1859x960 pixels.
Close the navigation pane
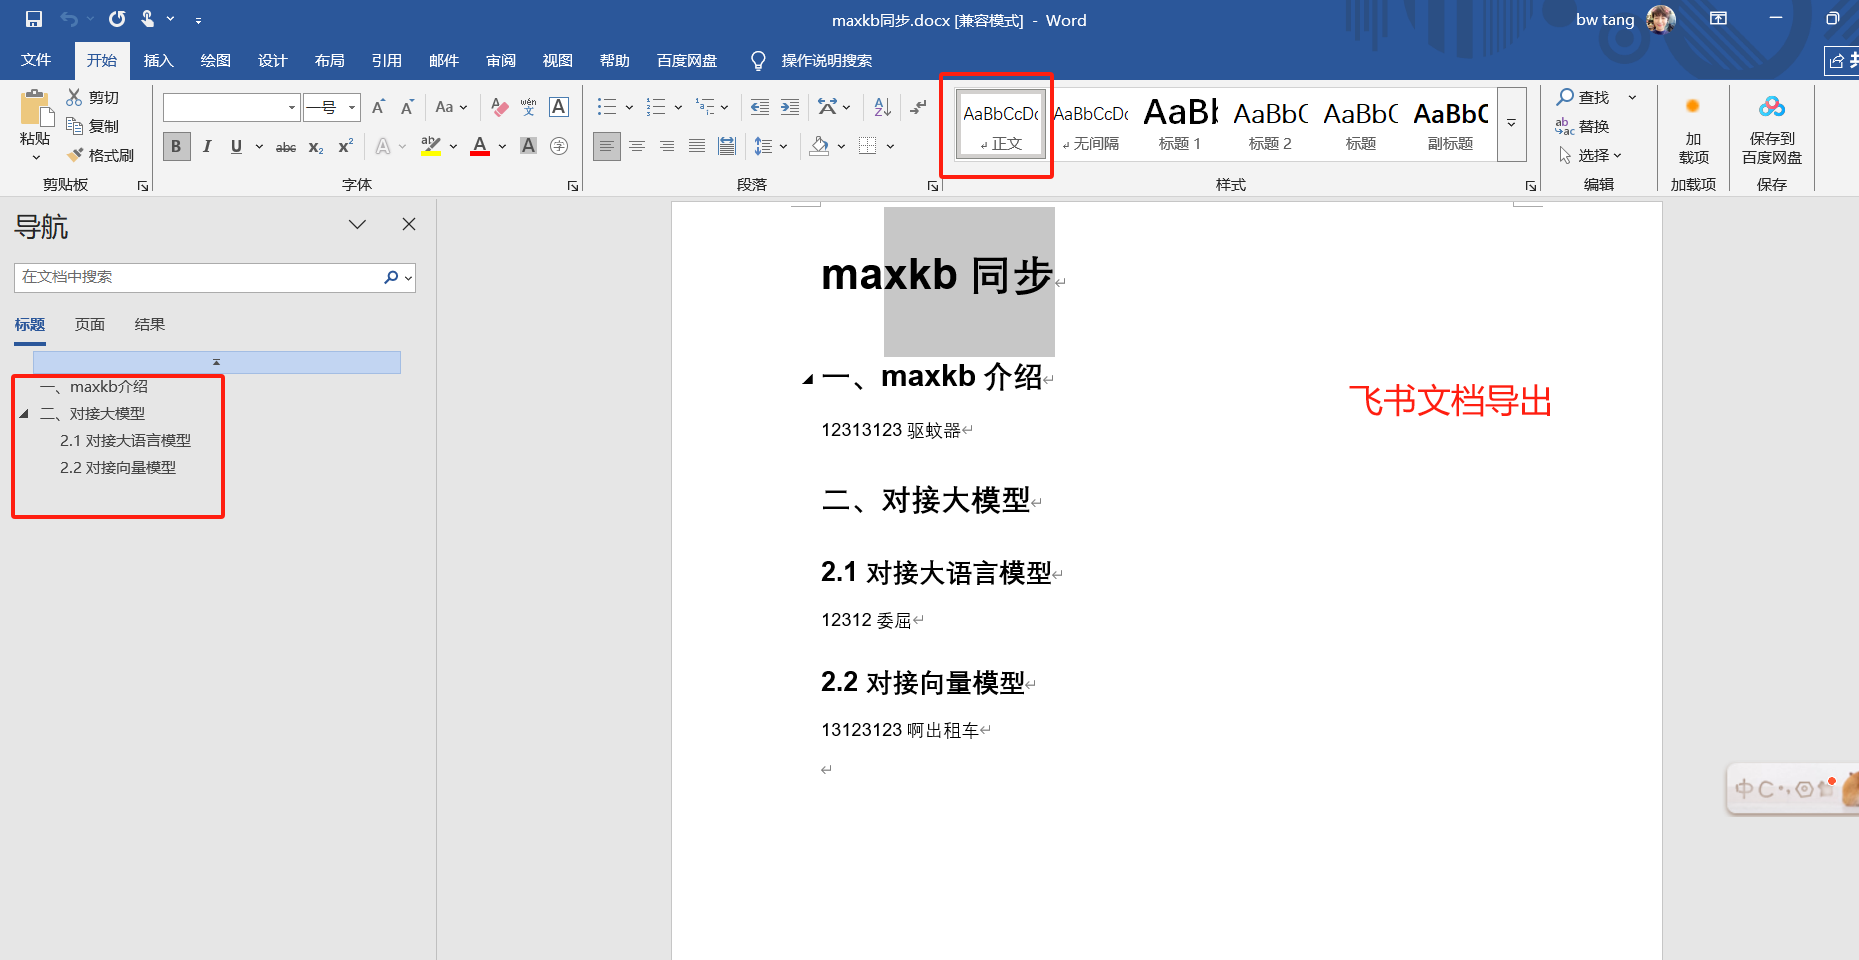point(409,224)
